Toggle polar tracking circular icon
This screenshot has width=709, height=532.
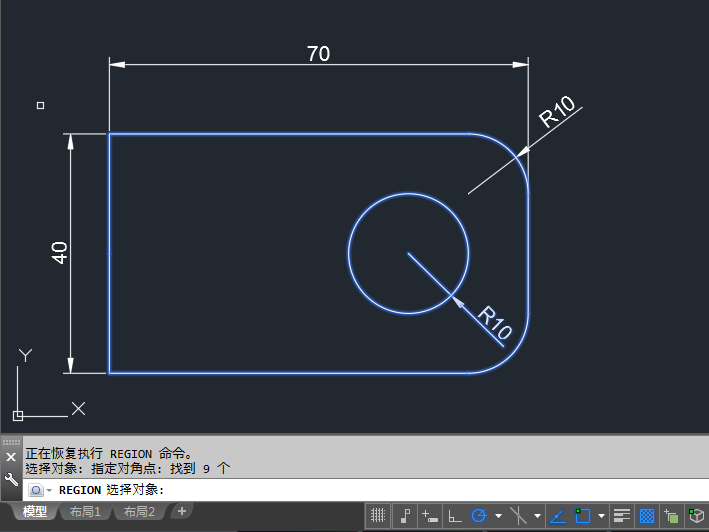(x=479, y=515)
